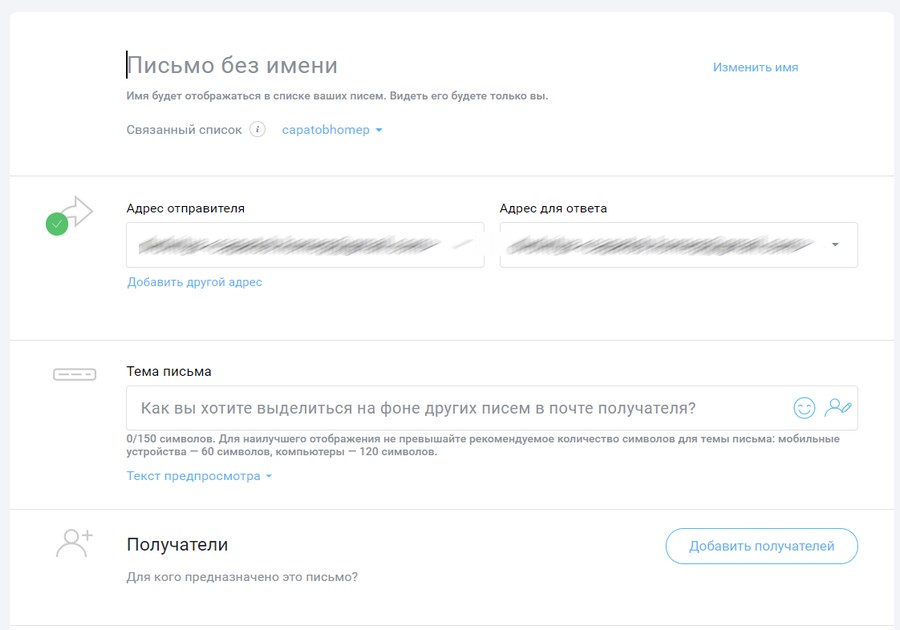Click the green checkmark sender status icon
Viewport: 900px width, 630px height.
57,225
